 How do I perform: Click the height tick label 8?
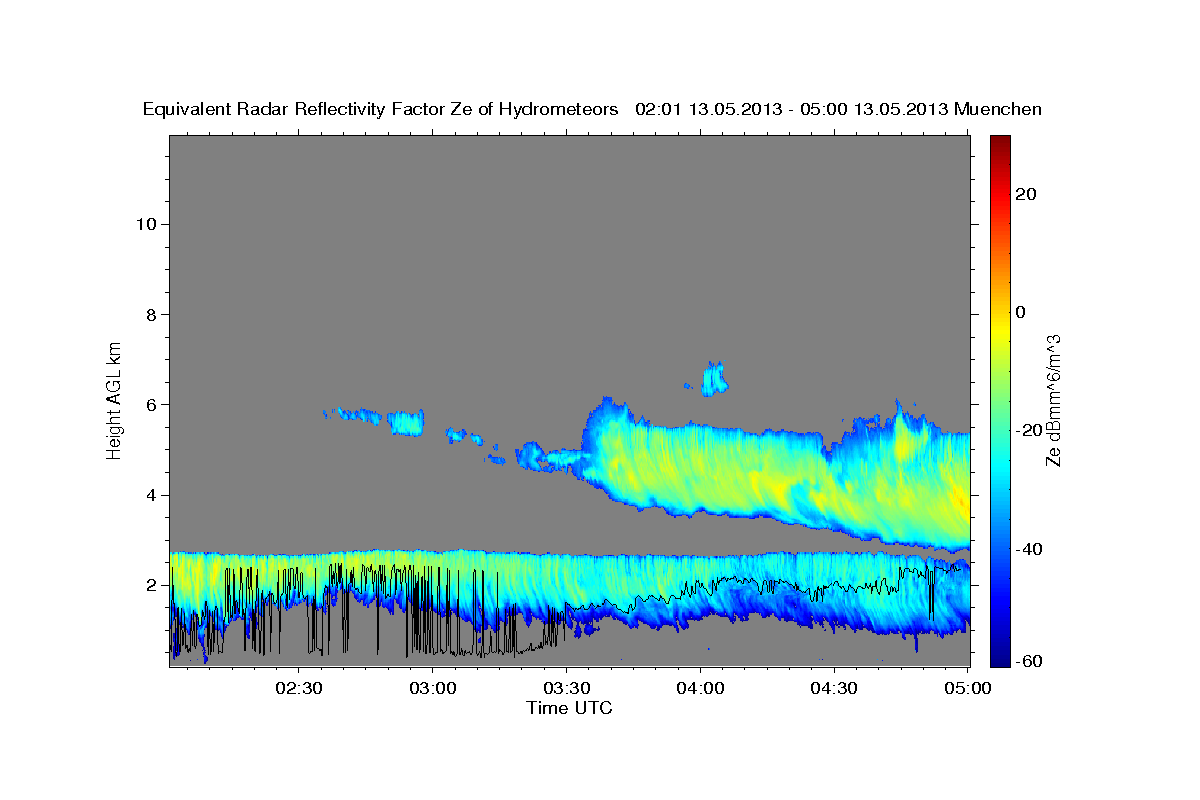[x=152, y=314]
